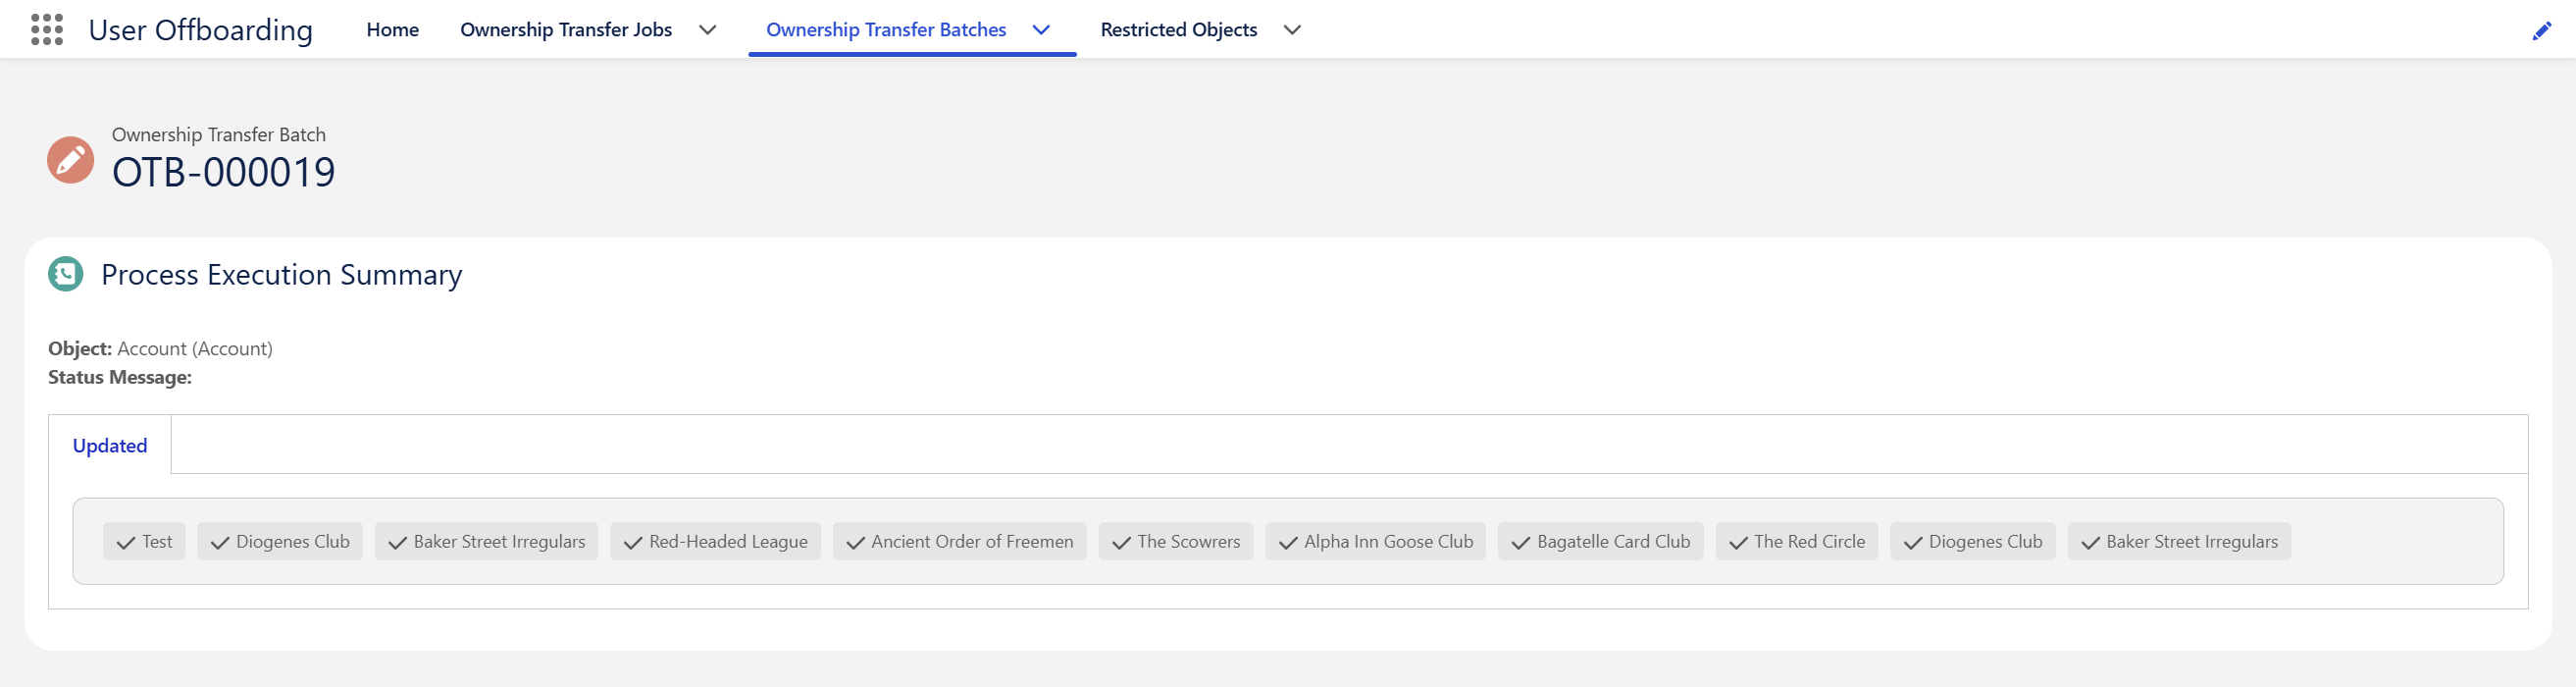Go to the Home tab
Screen dimensions: 2576x687
392,30
